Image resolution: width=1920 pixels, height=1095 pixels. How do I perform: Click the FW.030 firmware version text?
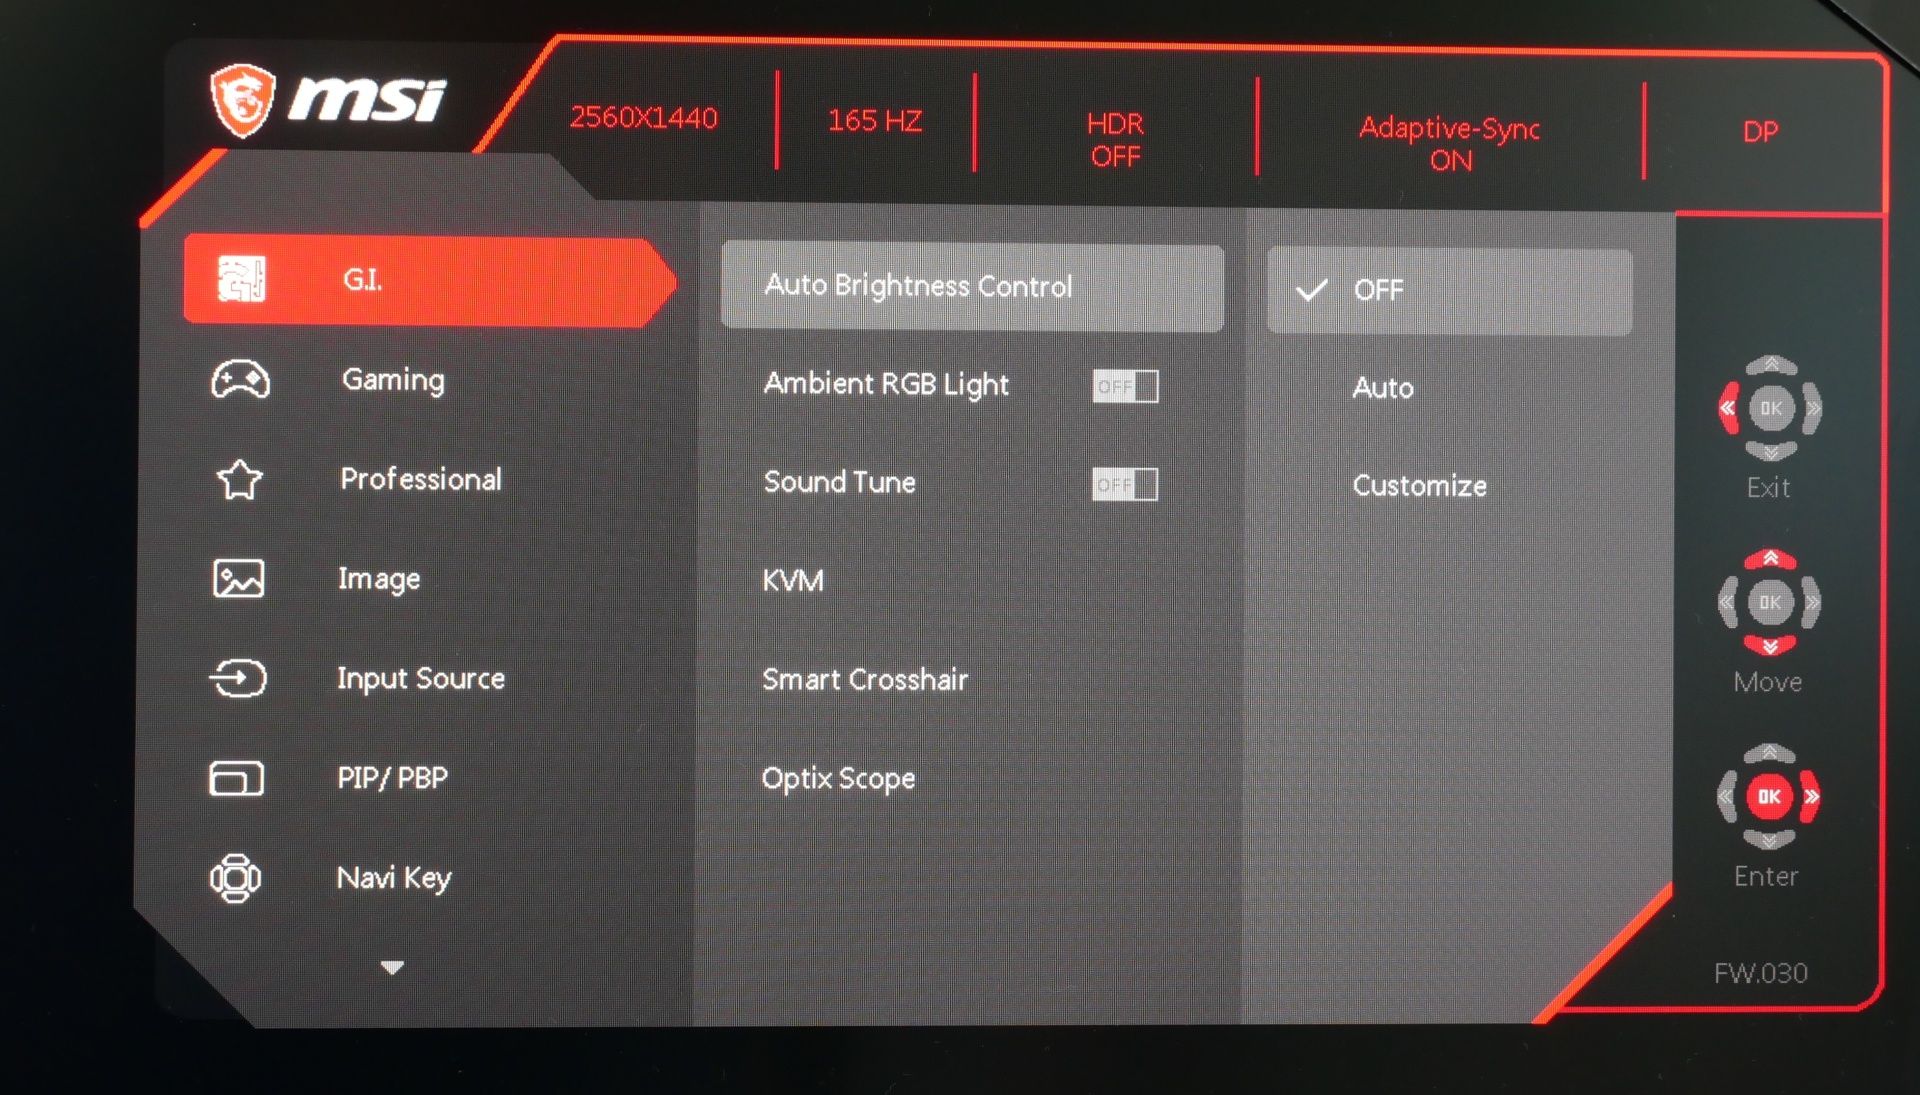[x=1760, y=973]
